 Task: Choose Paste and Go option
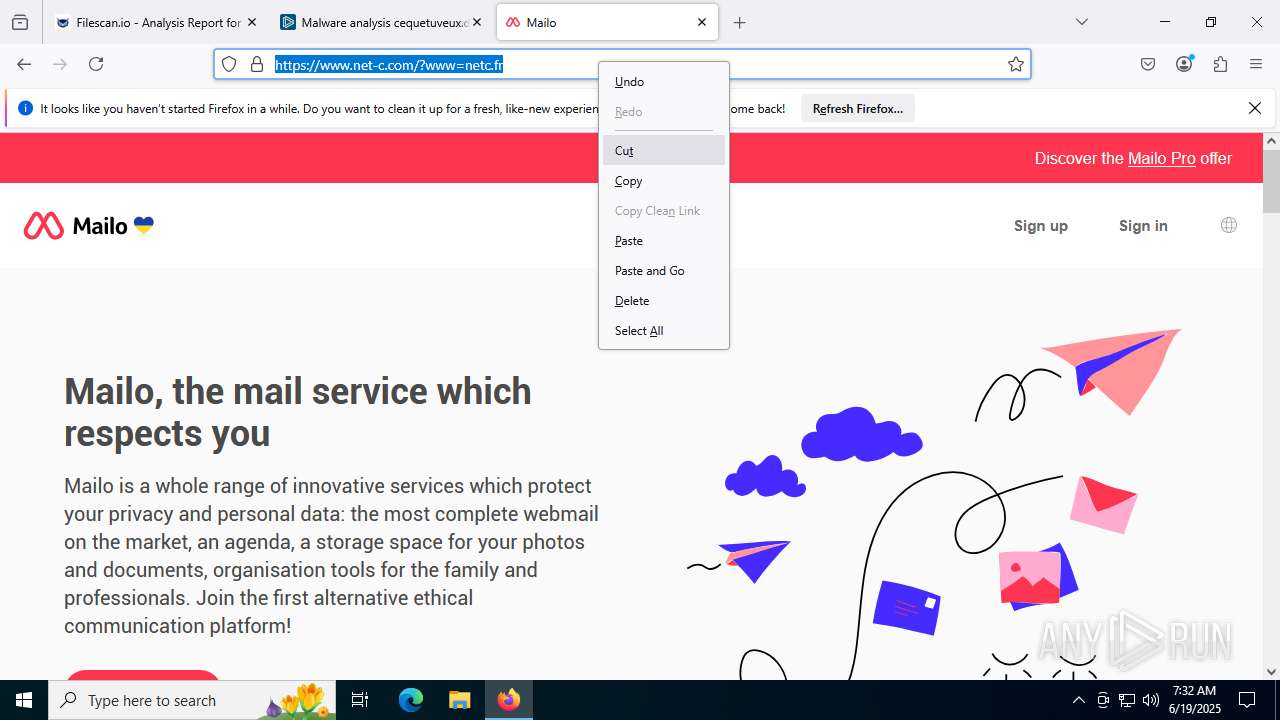coord(664,271)
